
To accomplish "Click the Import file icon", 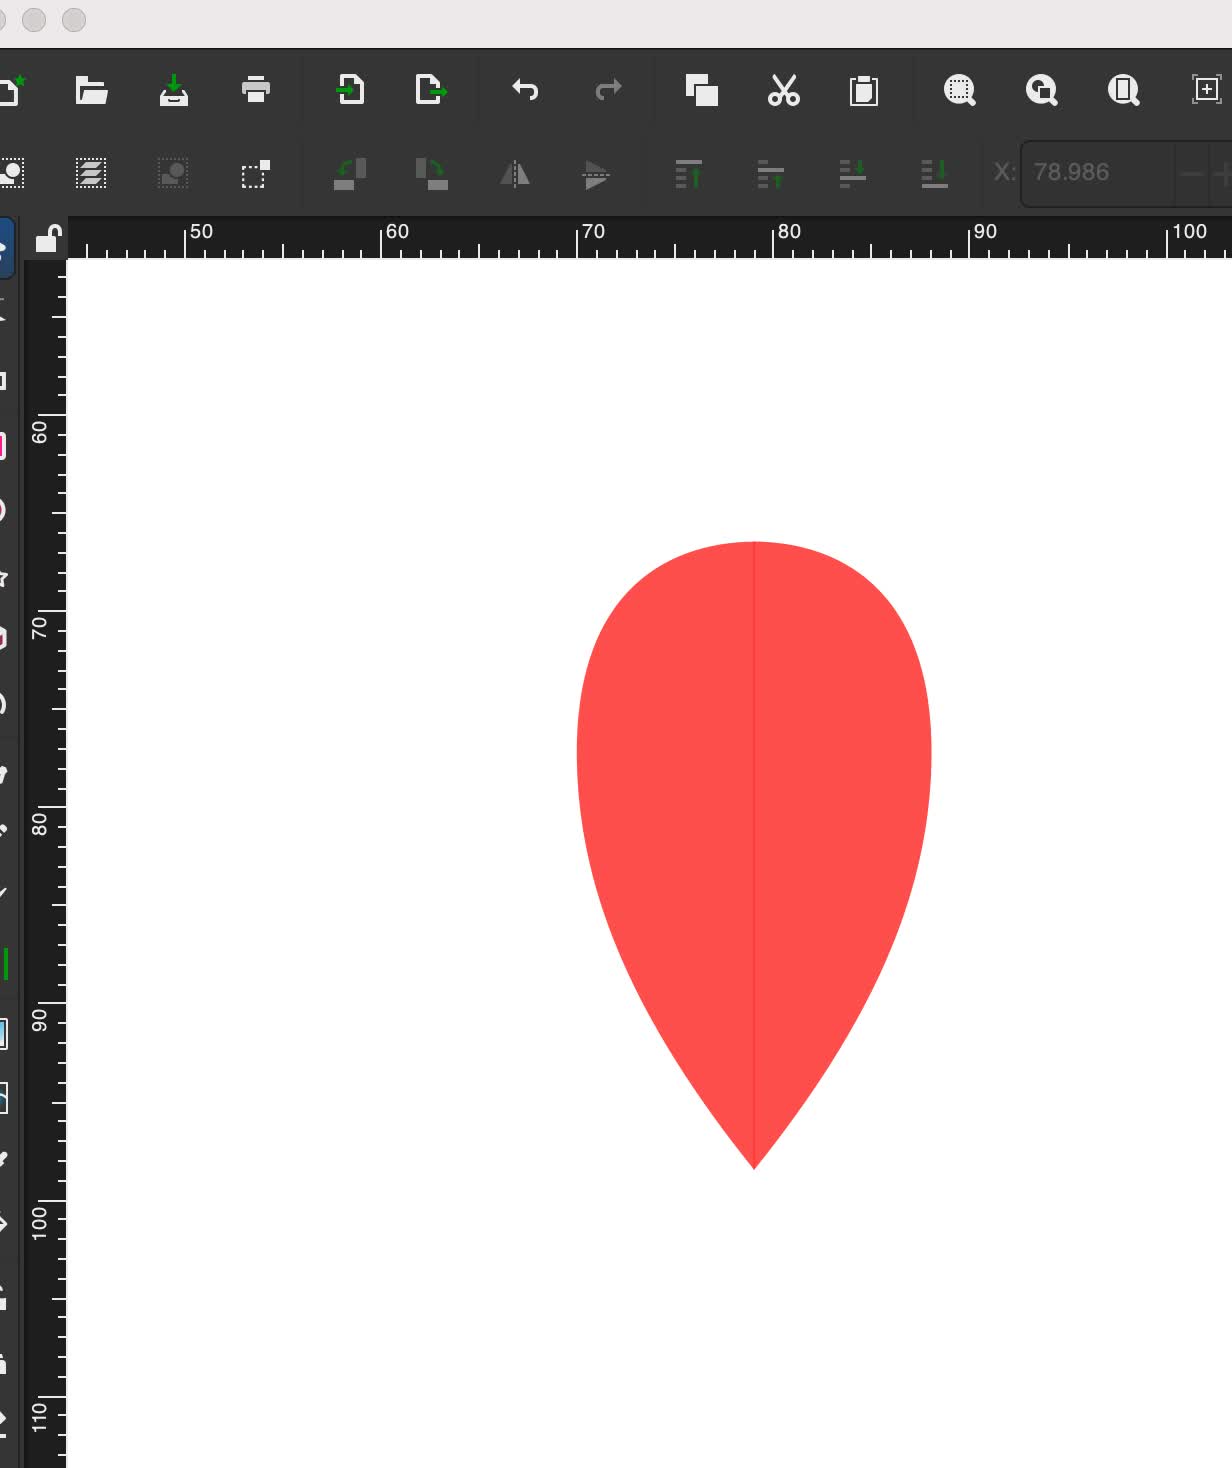I will pyautogui.click(x=350, y=91).
